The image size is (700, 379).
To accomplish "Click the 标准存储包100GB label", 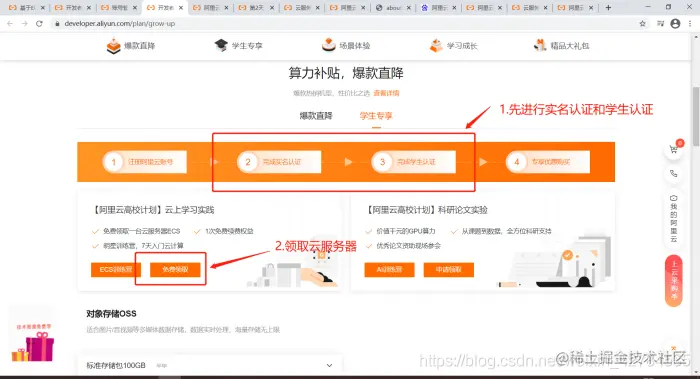I will pyautogui.click(x=116, y=365).
